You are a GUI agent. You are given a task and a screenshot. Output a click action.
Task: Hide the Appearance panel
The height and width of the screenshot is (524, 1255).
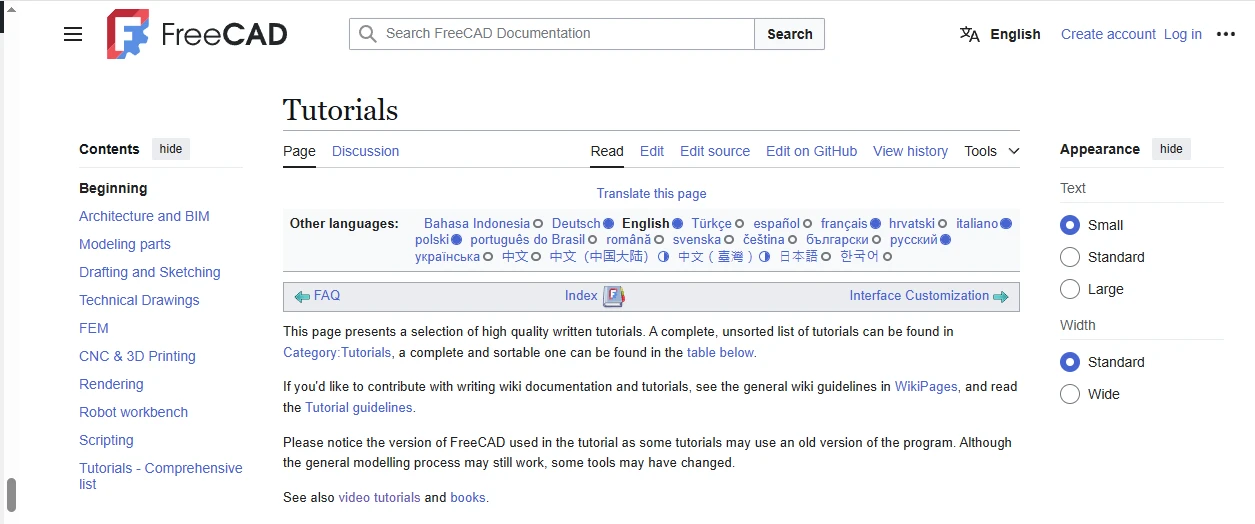[x=1171, y=149]
